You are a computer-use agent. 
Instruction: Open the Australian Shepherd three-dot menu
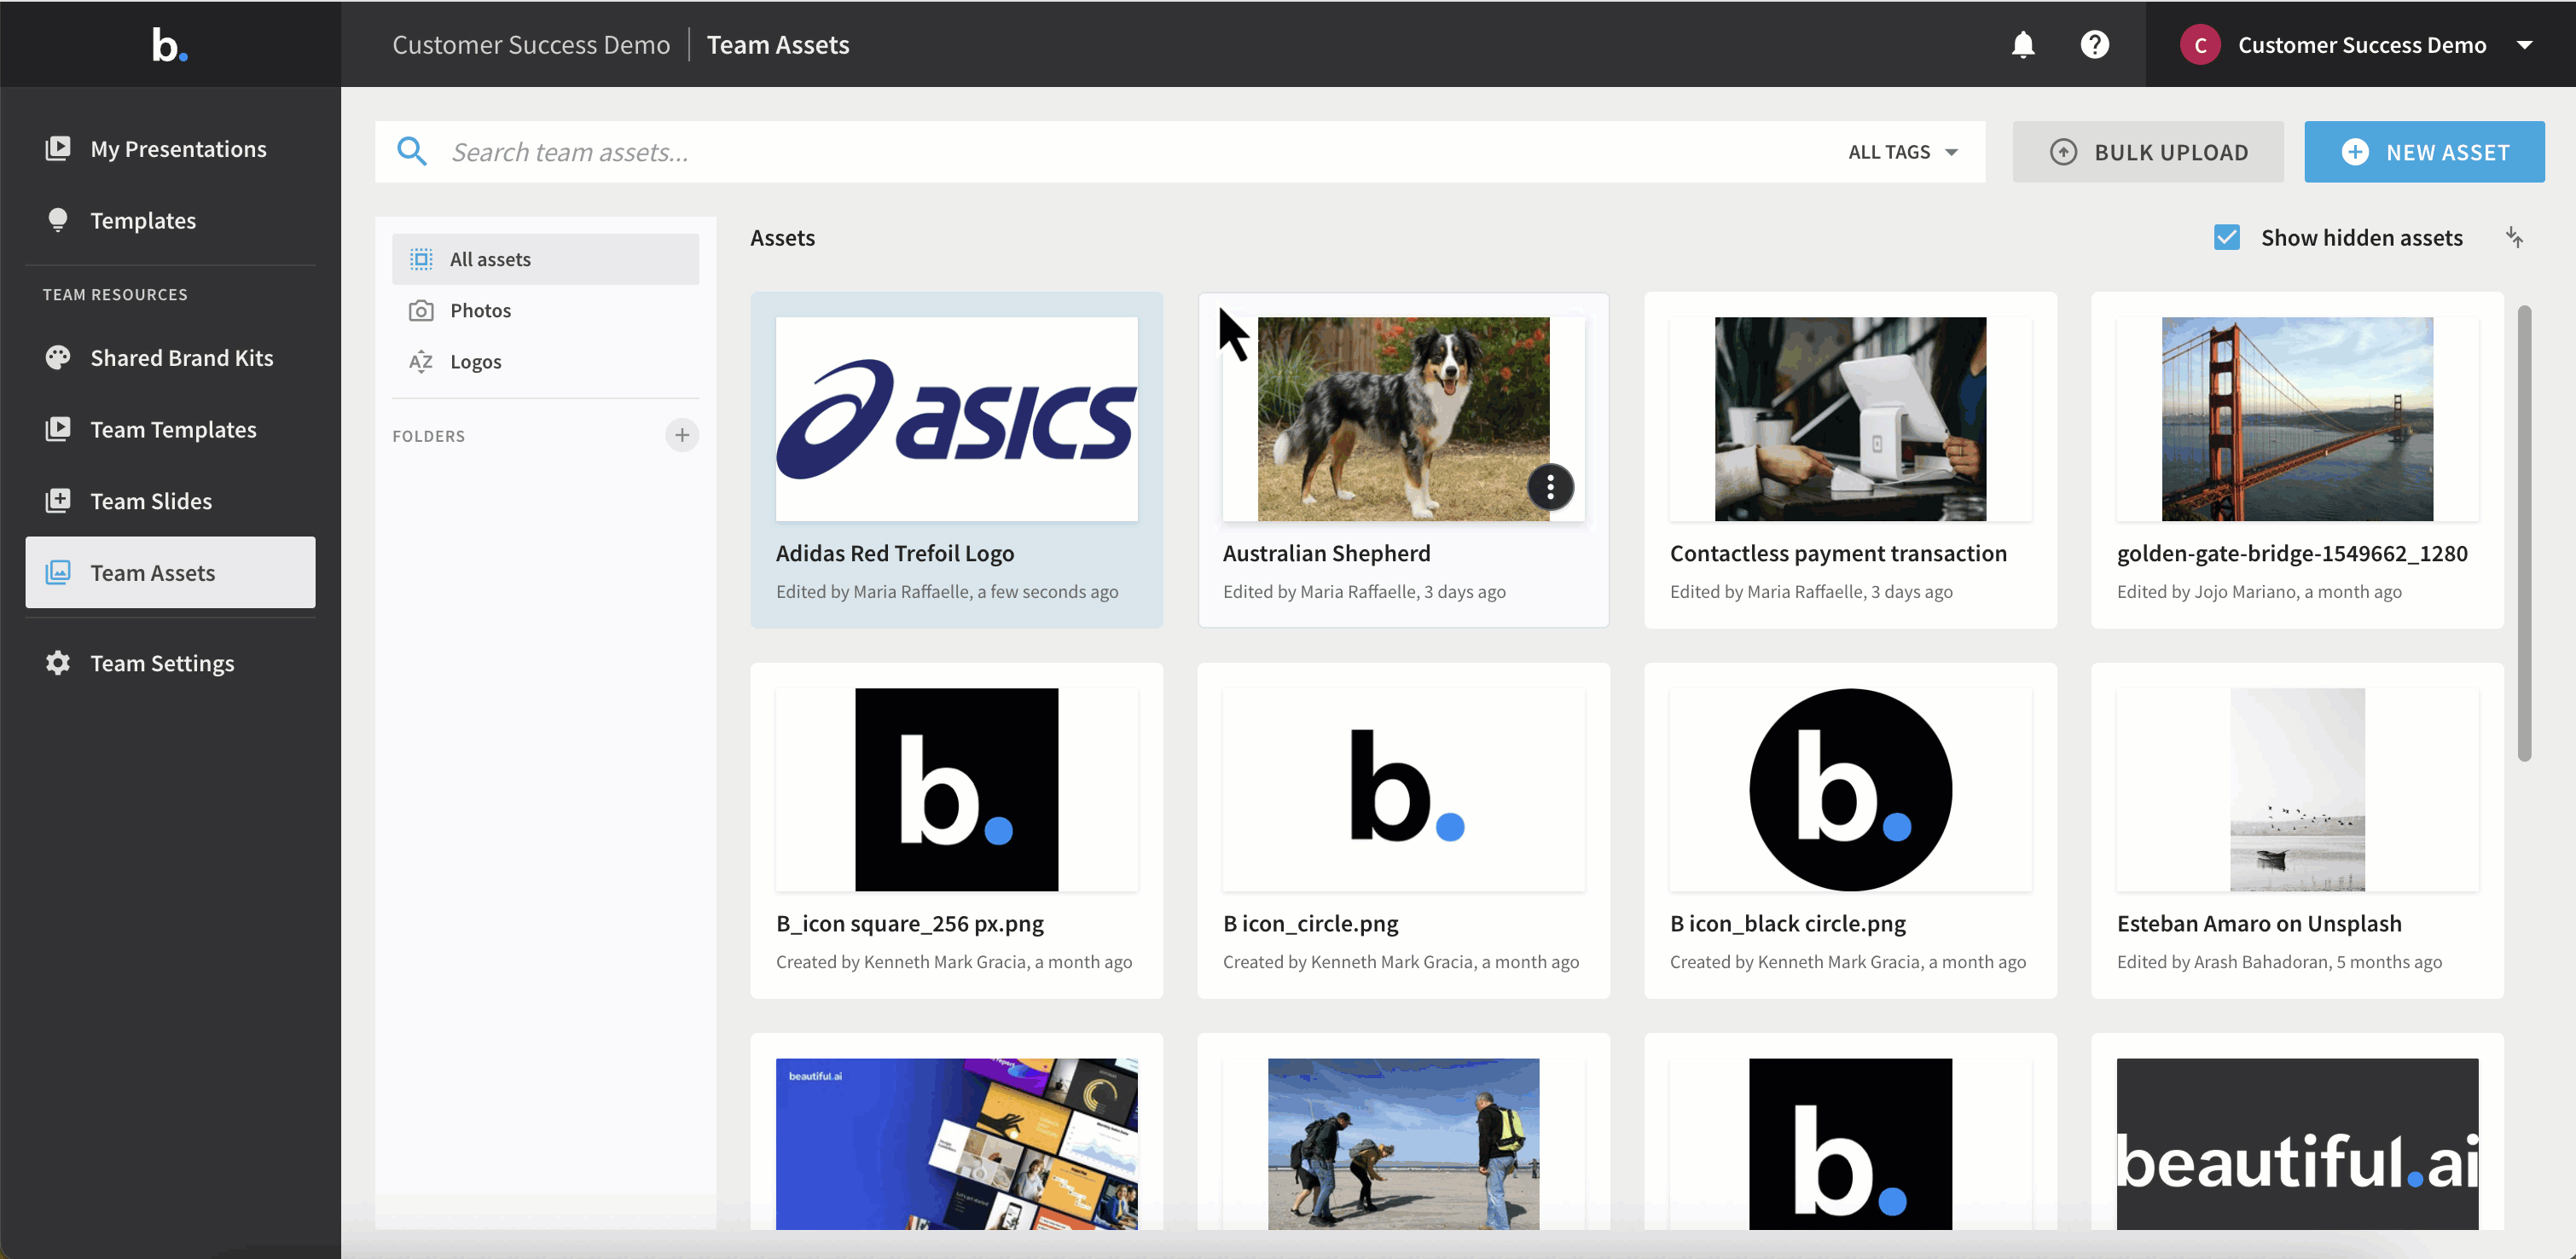click(x=1550, y=487)
